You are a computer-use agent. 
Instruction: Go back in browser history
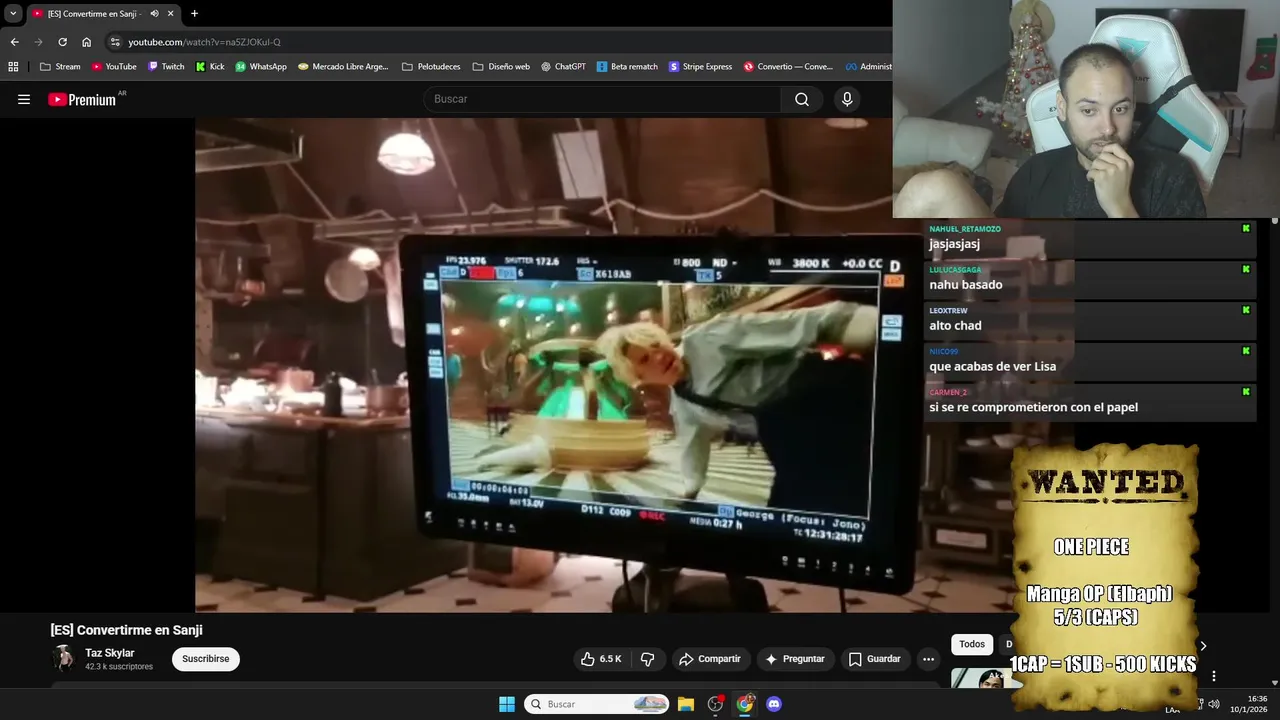tap(14, 42)
